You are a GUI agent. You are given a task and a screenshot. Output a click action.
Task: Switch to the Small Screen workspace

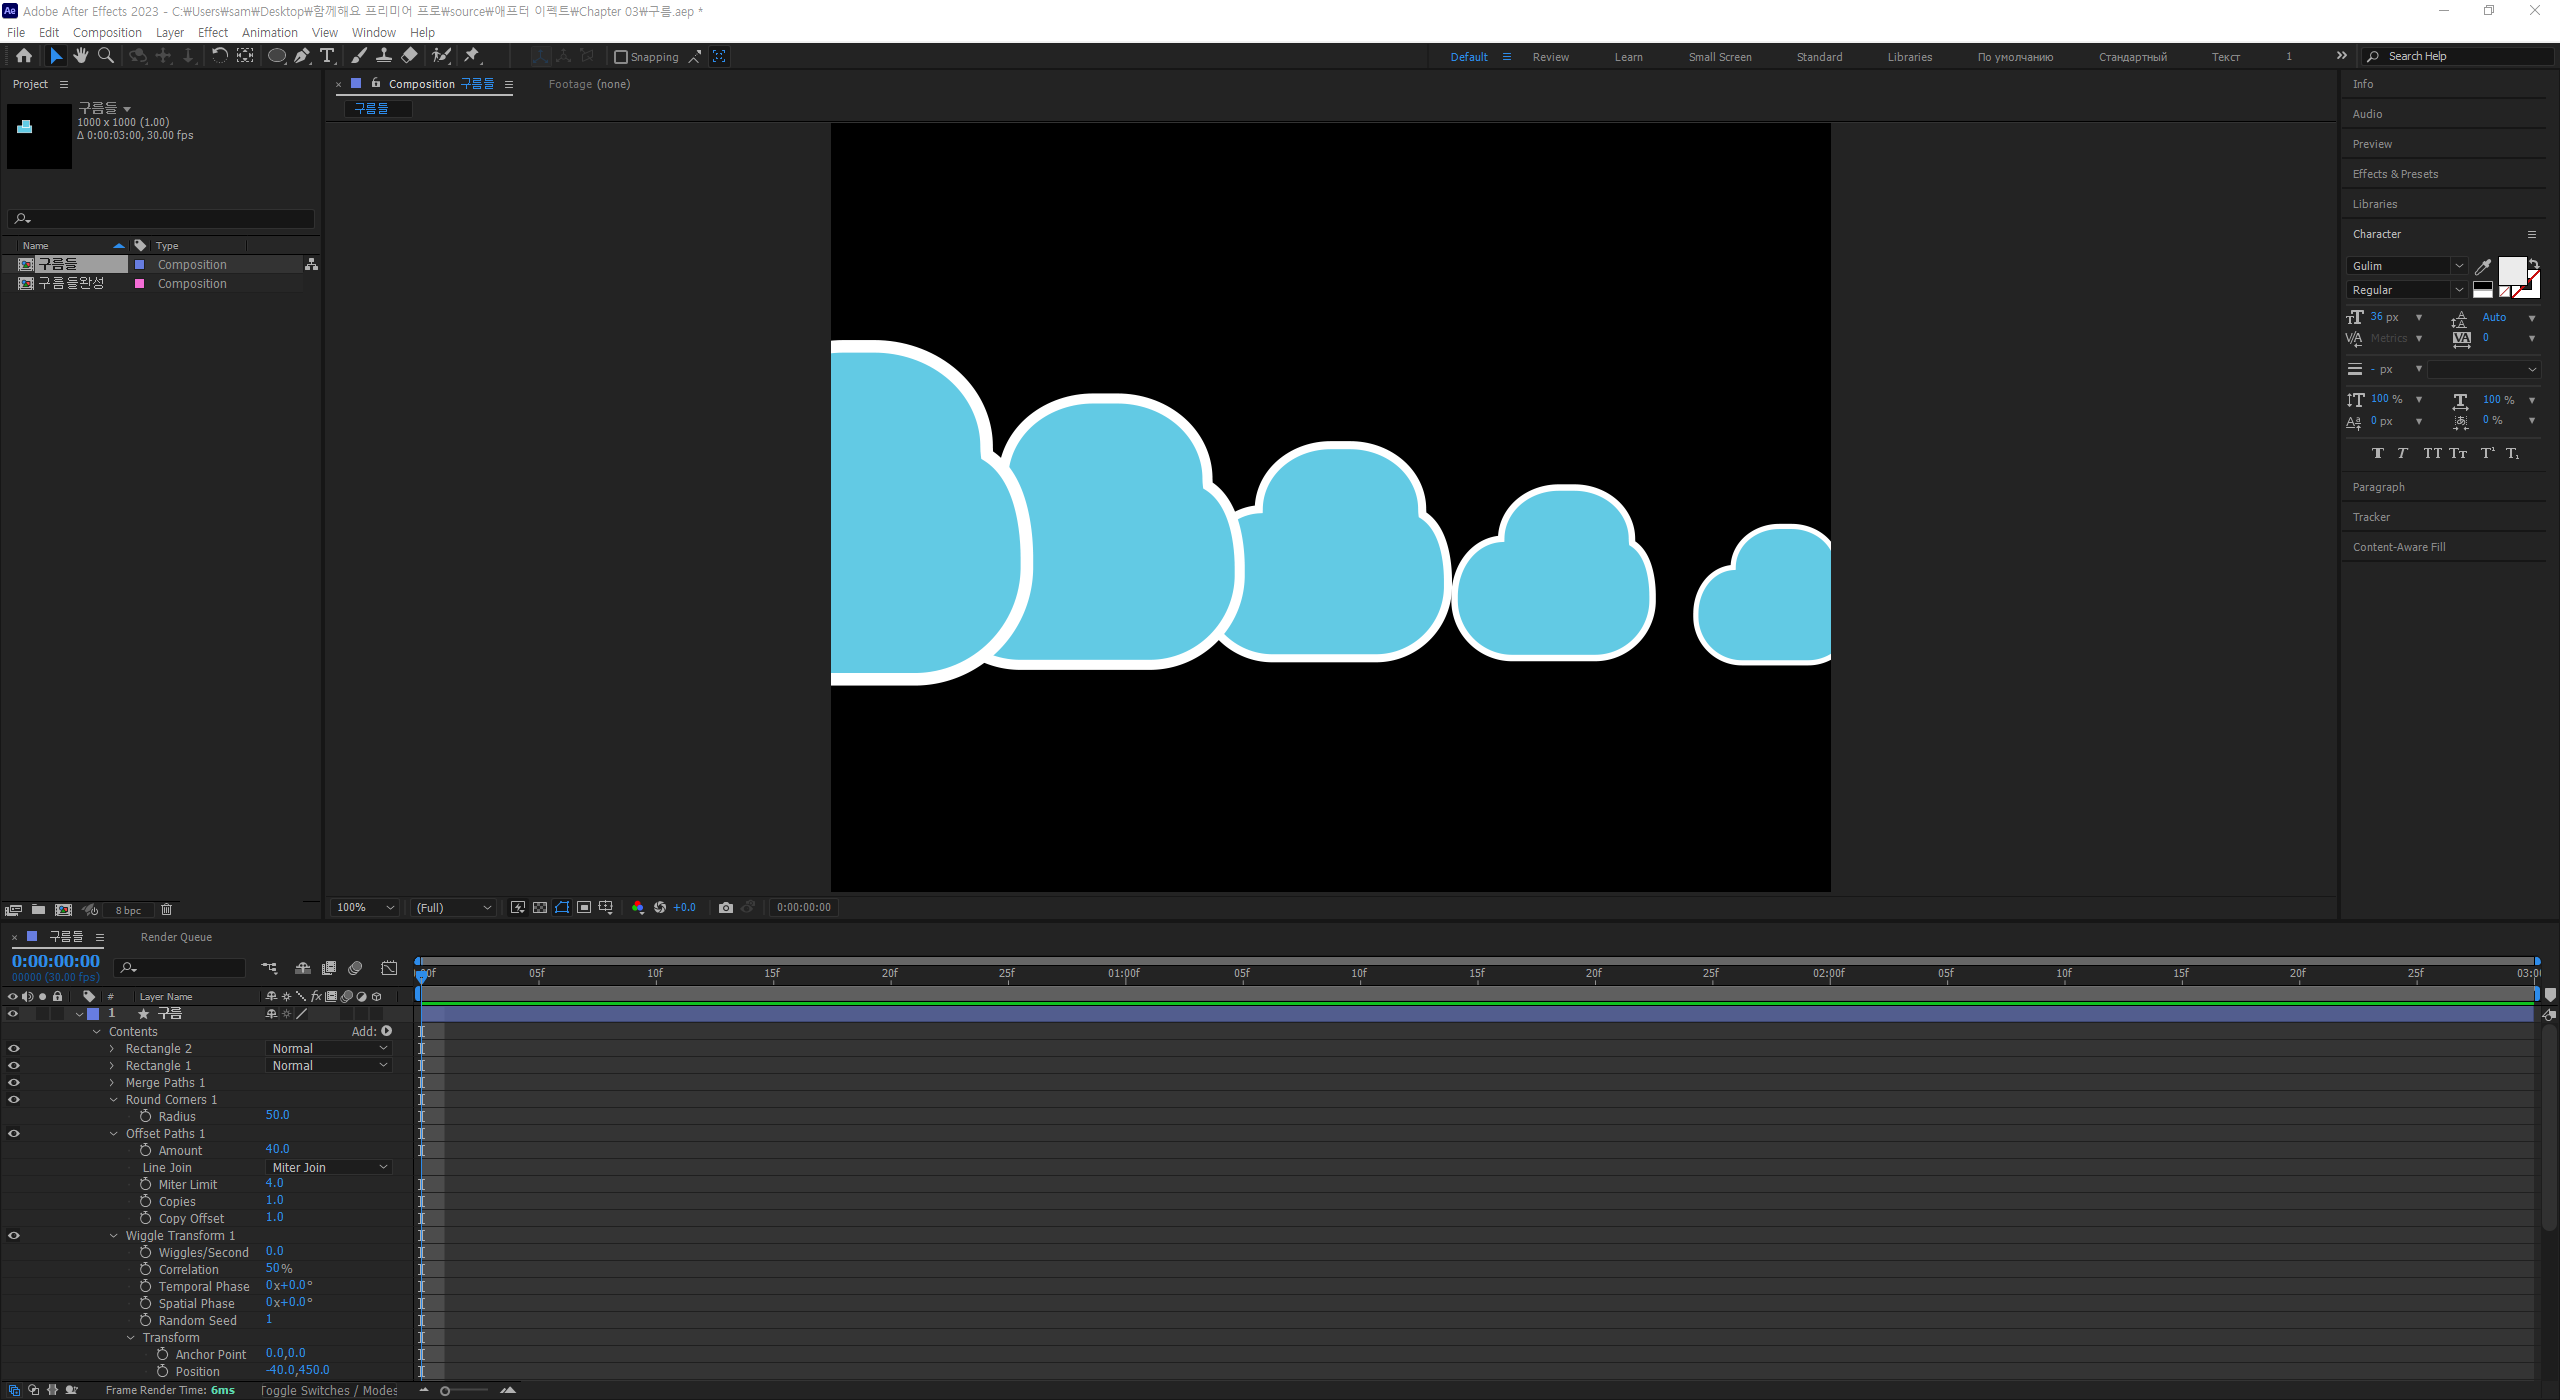coord(1719,57)
